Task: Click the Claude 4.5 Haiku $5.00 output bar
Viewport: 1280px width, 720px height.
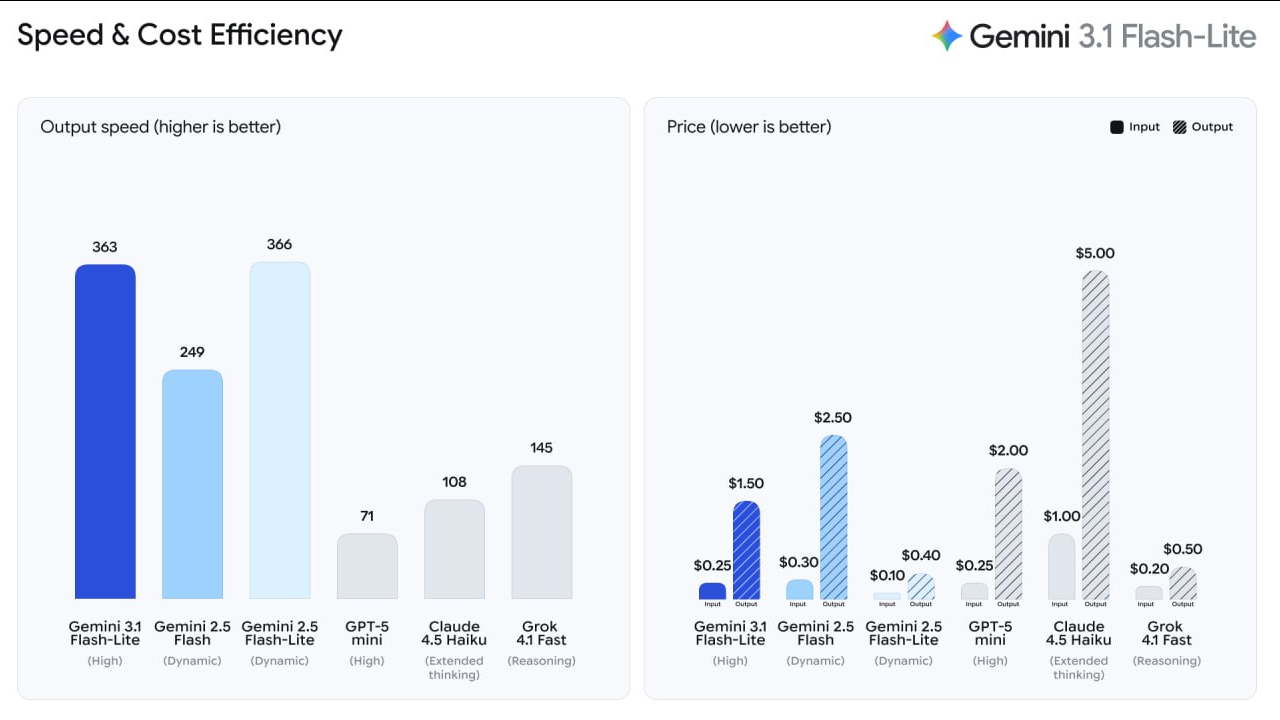Action: 1096,435
